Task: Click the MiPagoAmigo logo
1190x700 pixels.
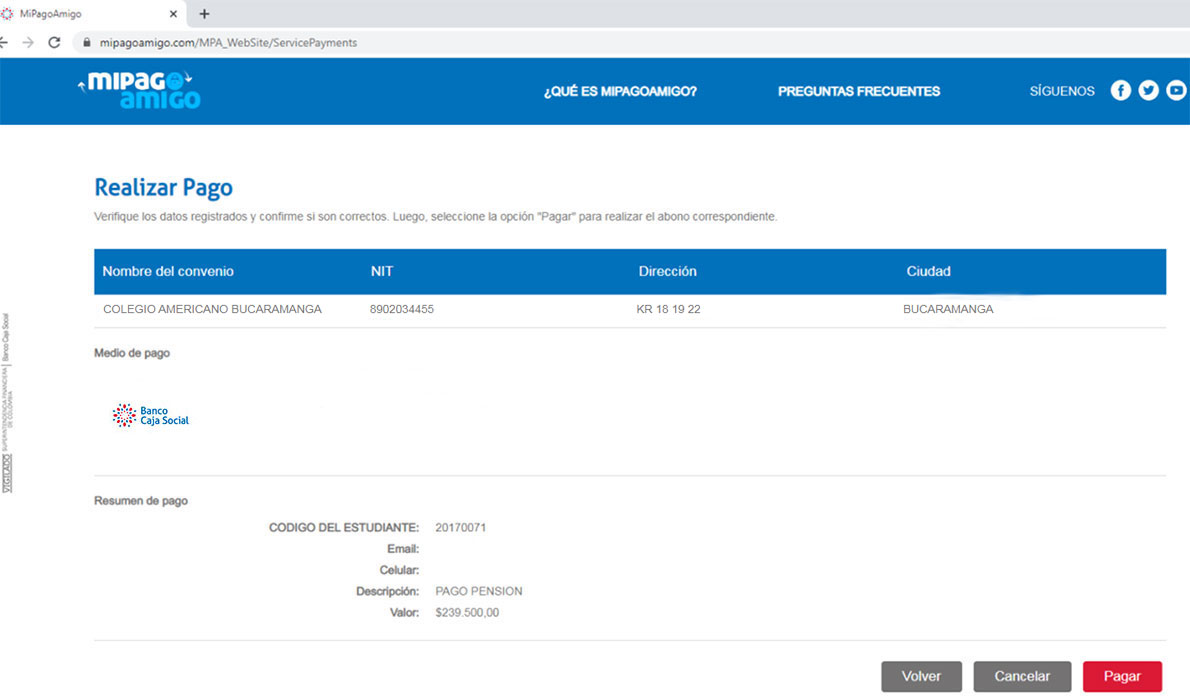Action: [x=141, y=90]
